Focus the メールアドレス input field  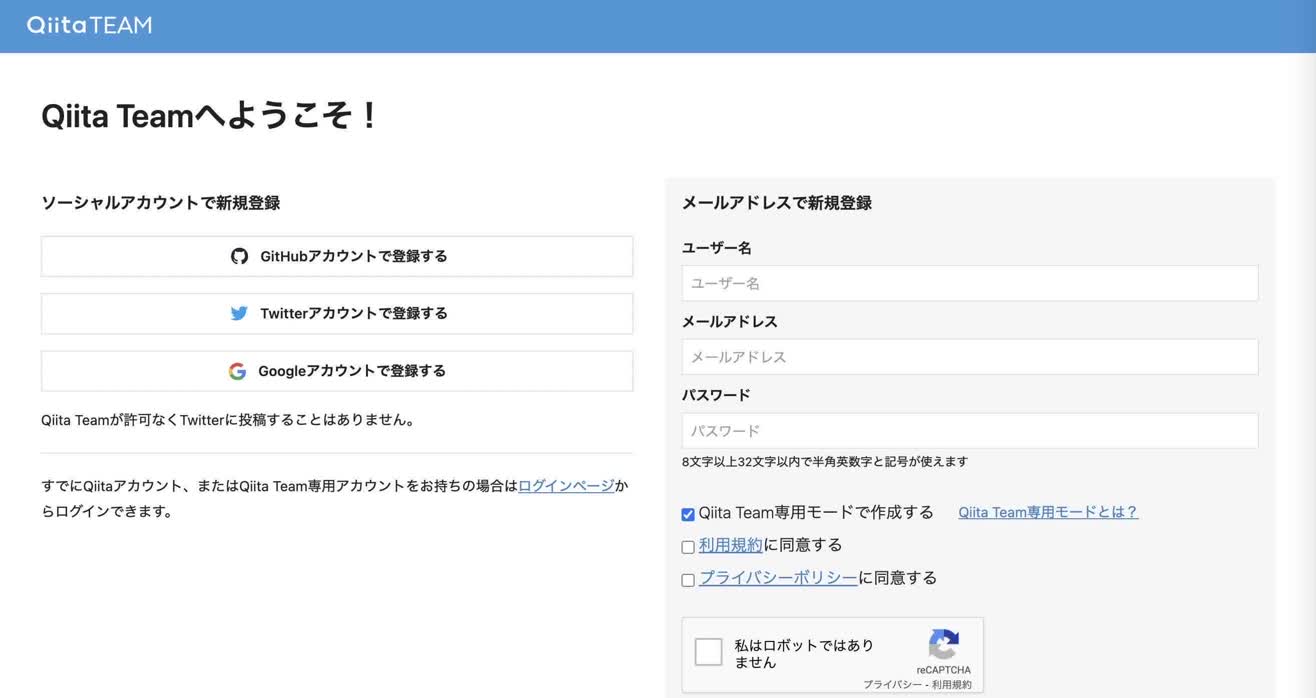coord(970,357)
